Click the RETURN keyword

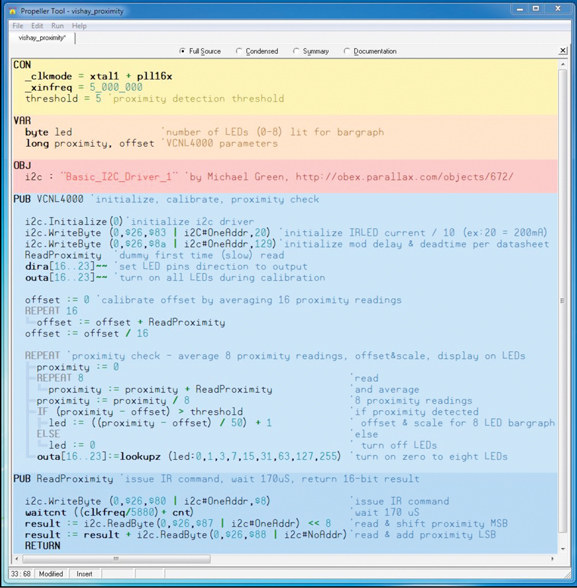pos(42,546)
